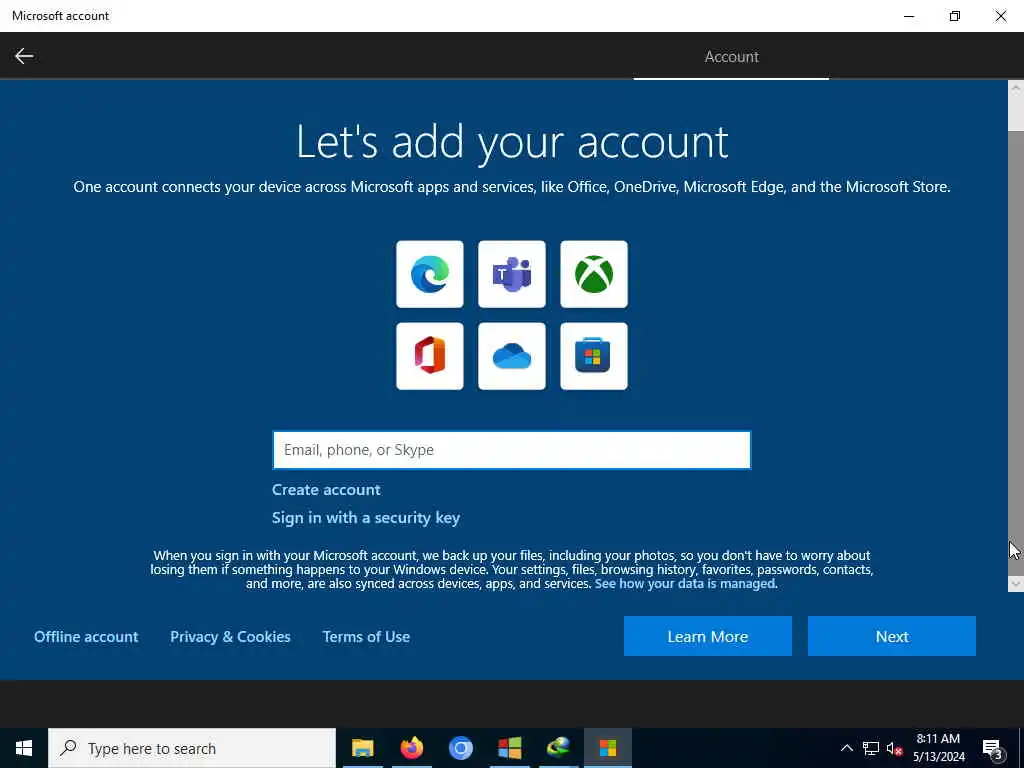Click the Learn More button
This screenshot has height=768, width=1024.
tap(708, 636)
